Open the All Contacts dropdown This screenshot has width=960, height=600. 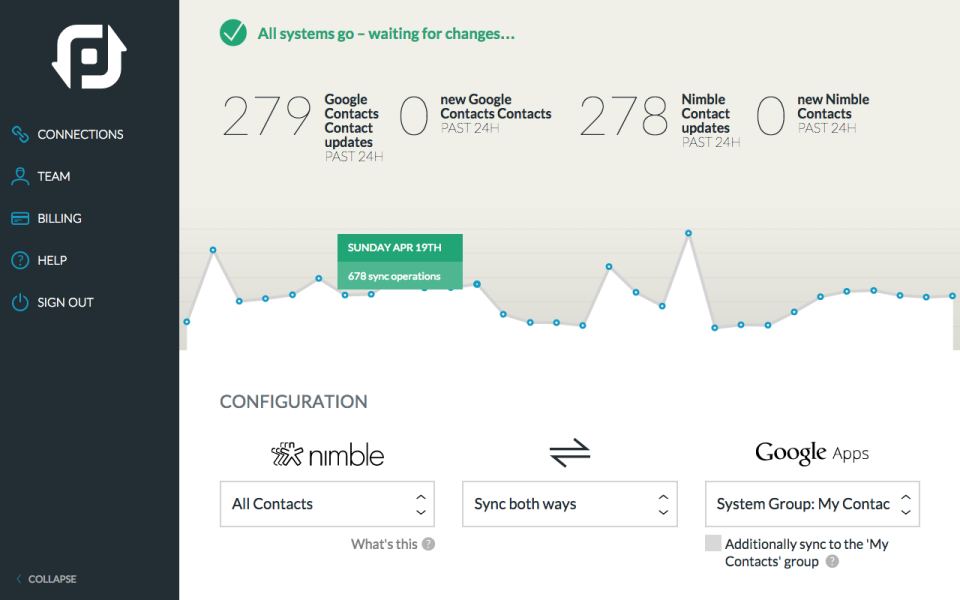pyautogui.click(x=328, y=504)
